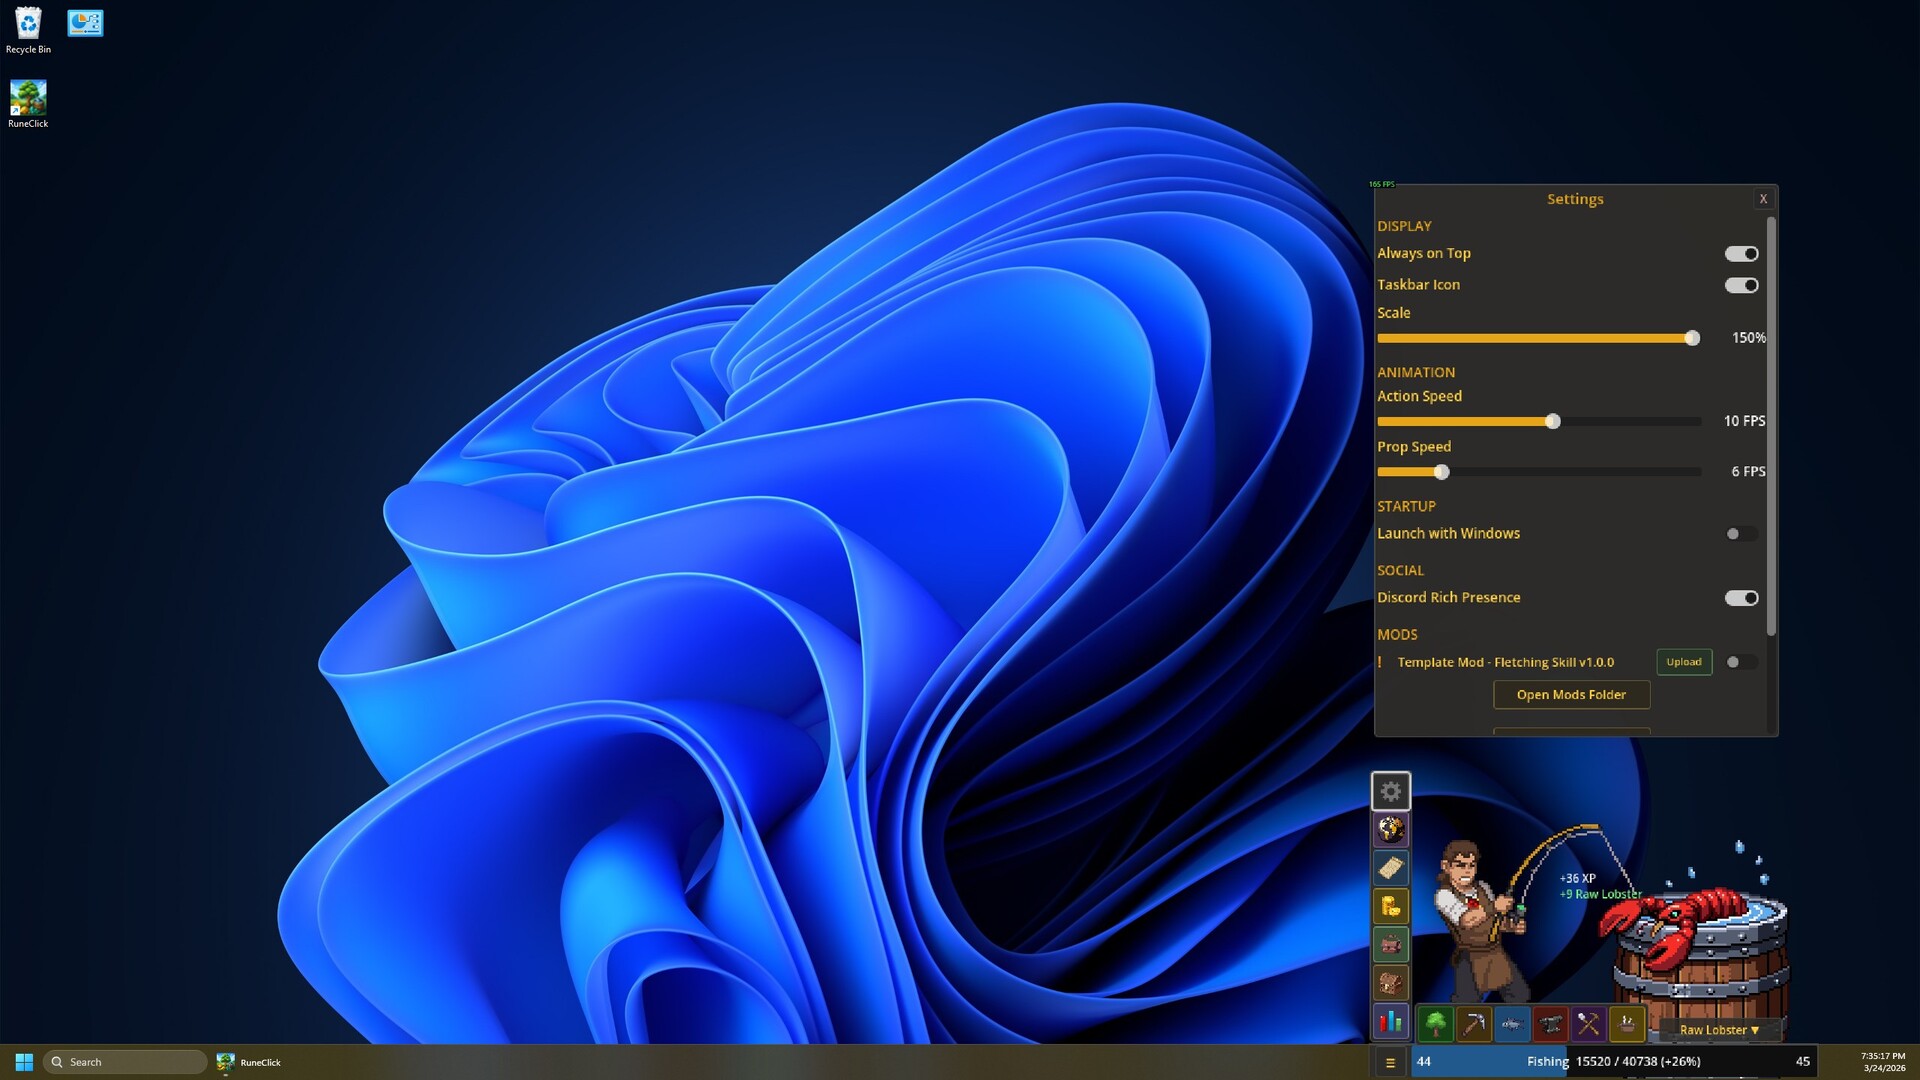Expand the Raw Lobster dropdown

(1719, 1030)
